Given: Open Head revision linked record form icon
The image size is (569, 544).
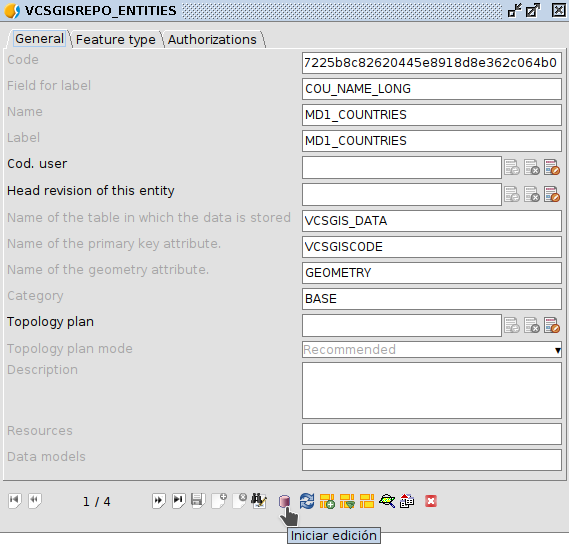Looking at the screenshot, I should click(552, 194).
